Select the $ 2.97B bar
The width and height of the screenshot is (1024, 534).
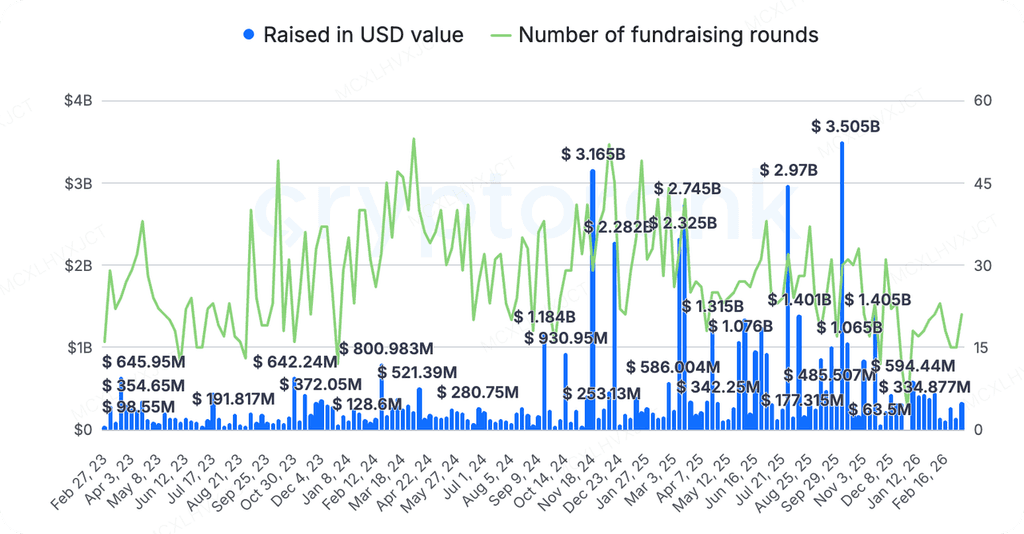[x=788, y=307]
